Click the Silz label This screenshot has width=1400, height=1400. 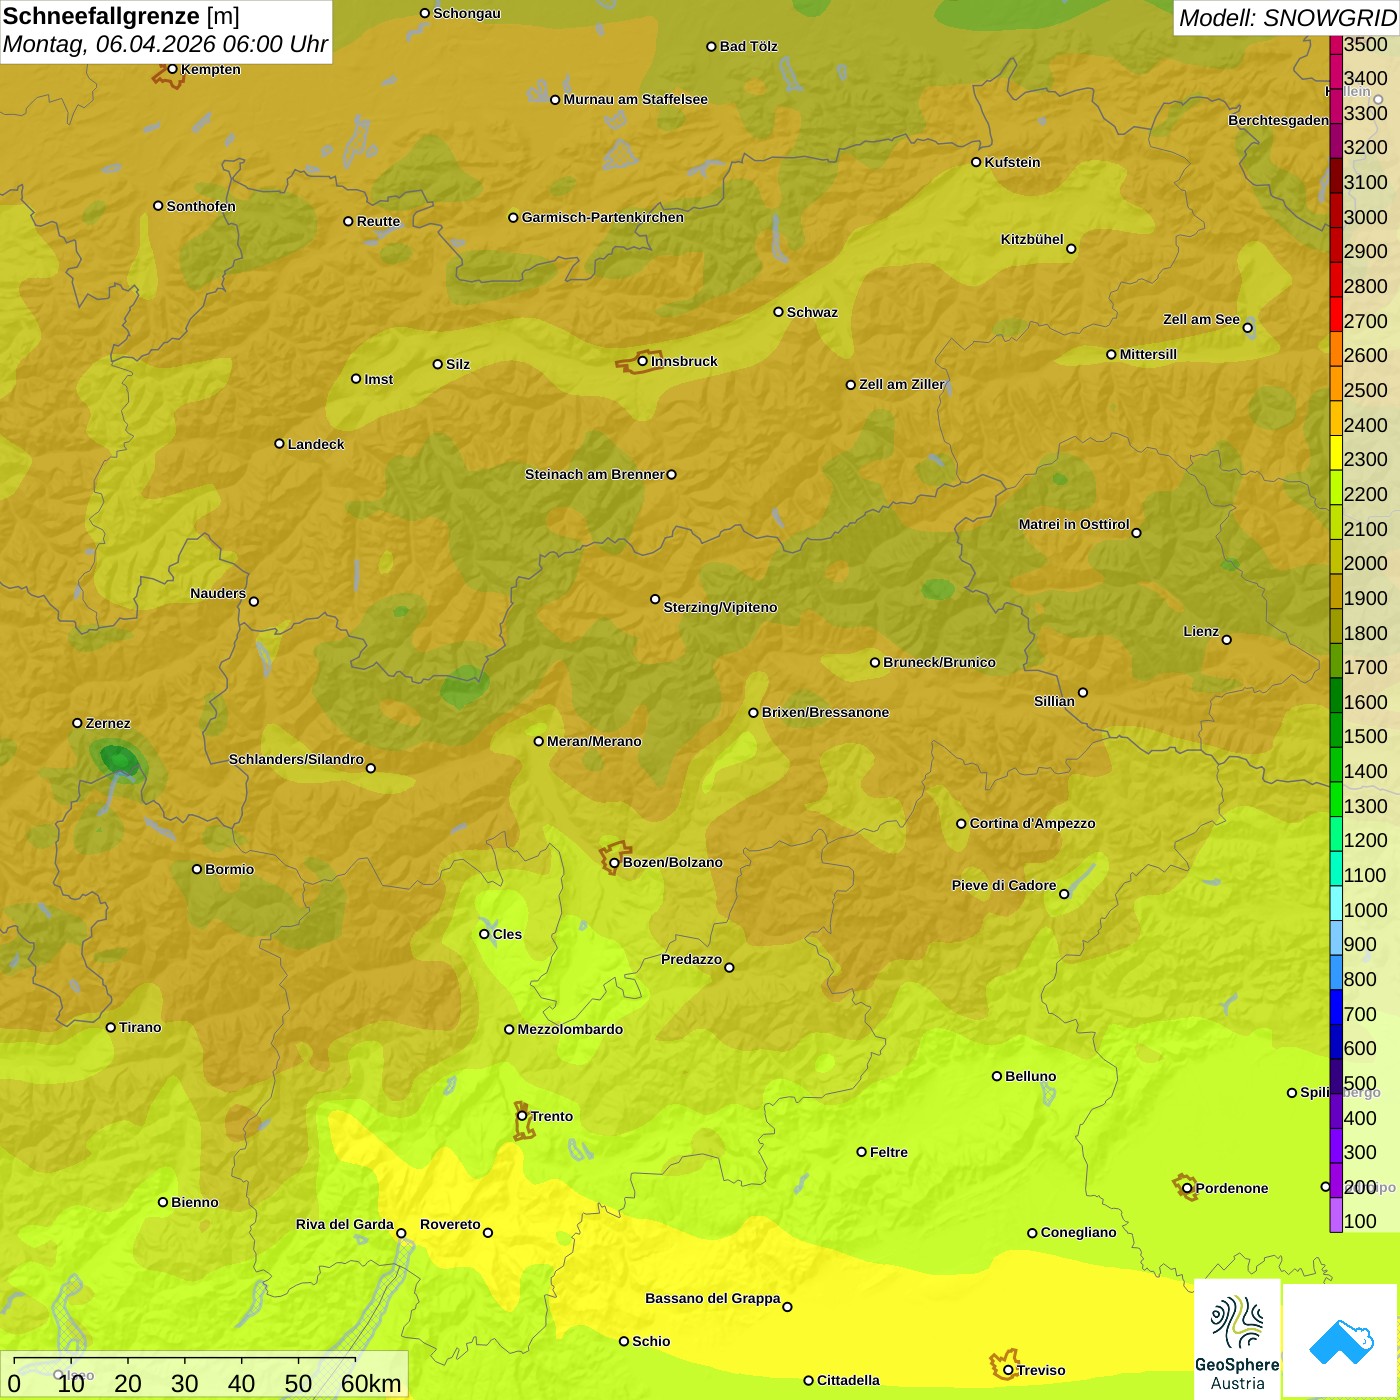click(457, 364)
